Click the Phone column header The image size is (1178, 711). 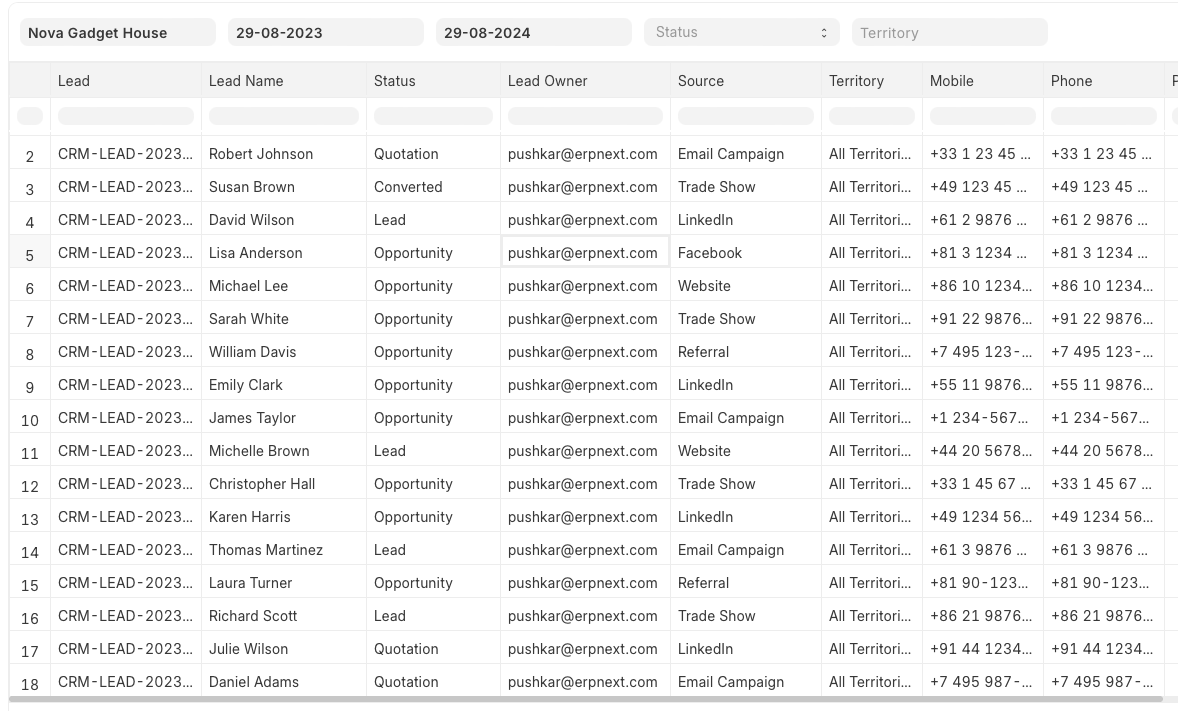[x=1071, y=81]
